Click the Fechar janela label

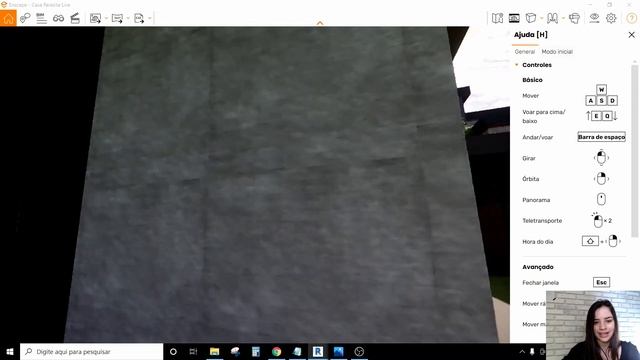click(540, 282)
